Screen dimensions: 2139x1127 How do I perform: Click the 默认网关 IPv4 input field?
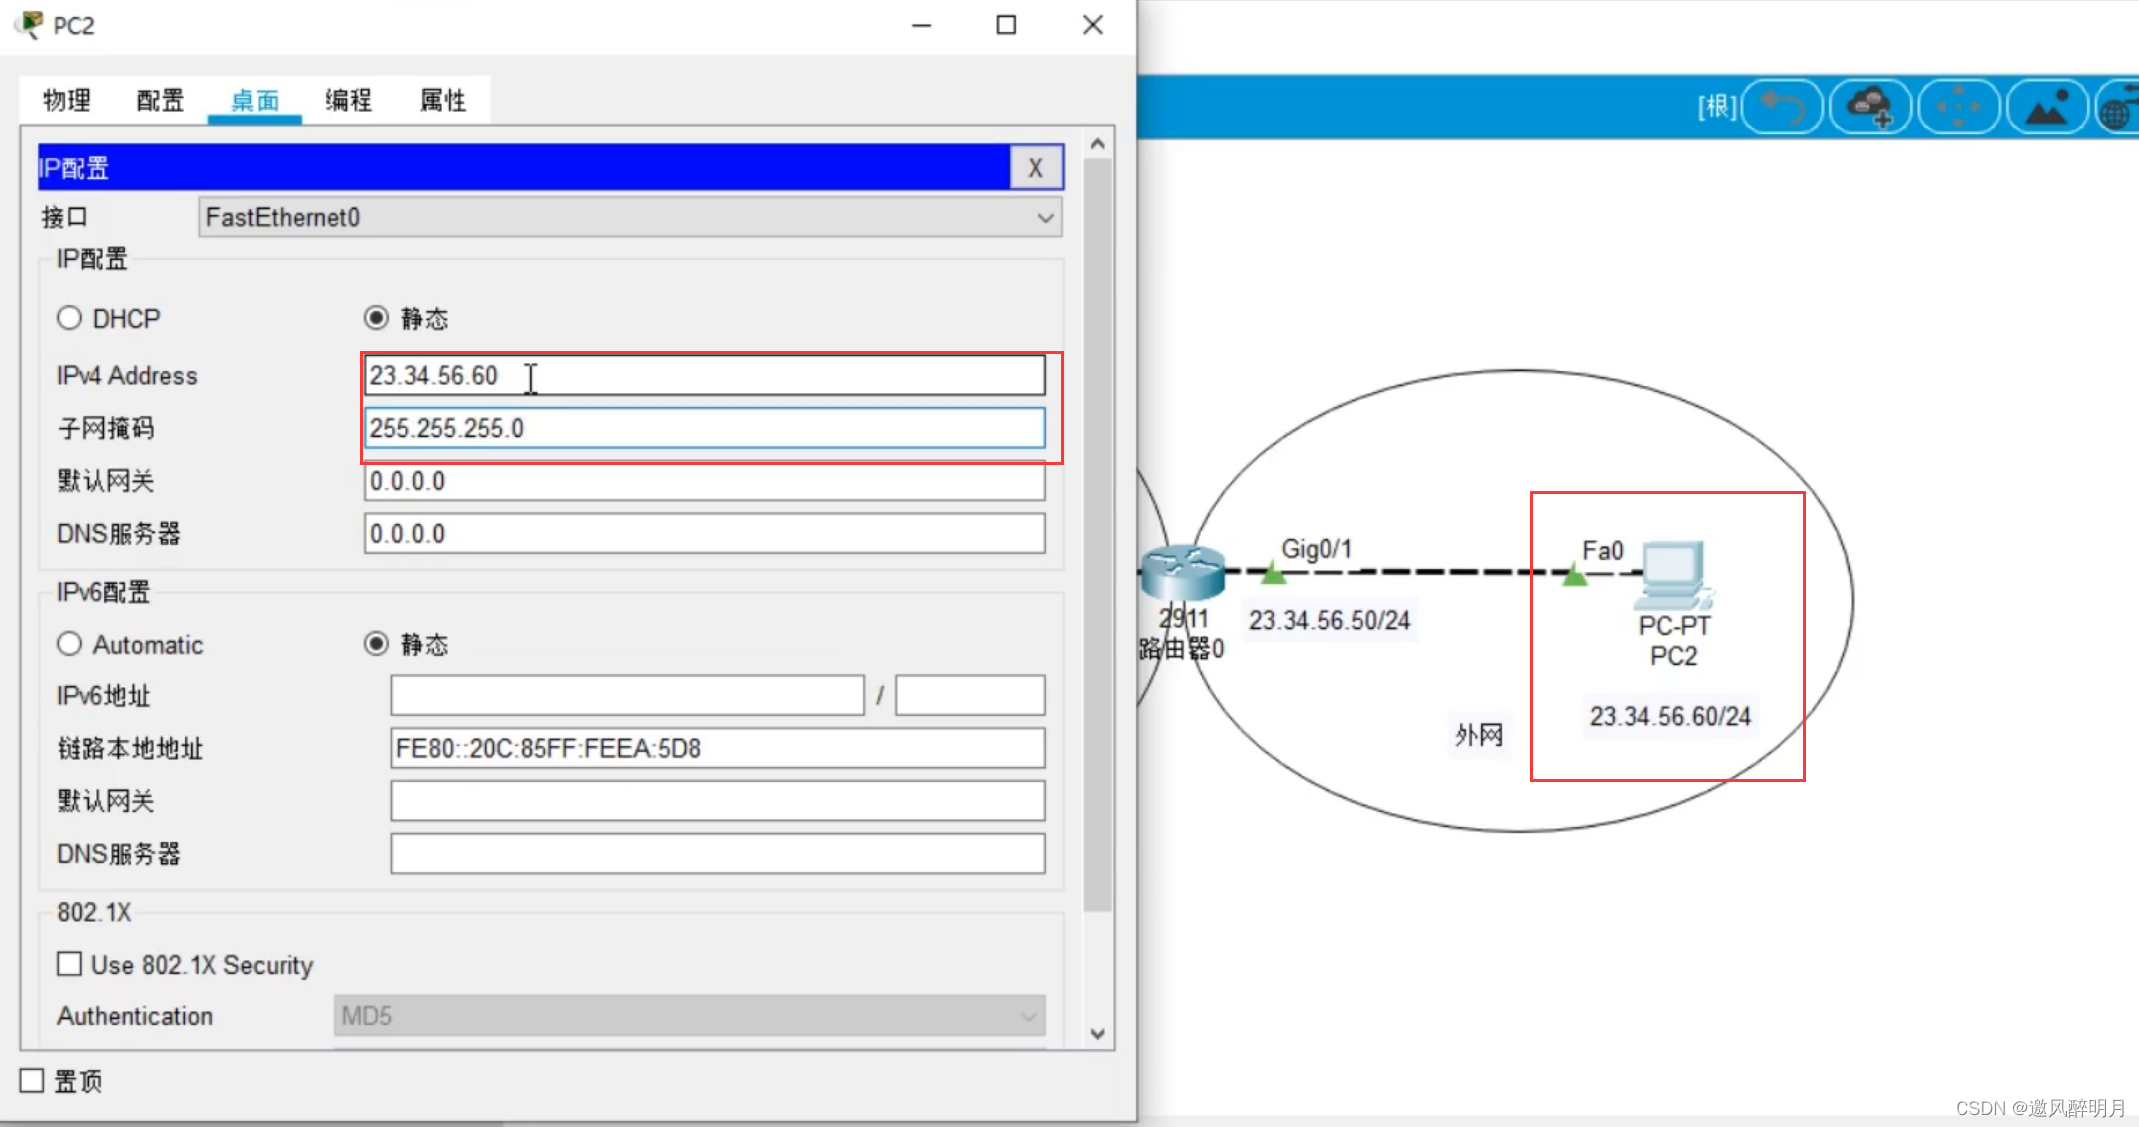pyautogui.click(x=704, y=481)
